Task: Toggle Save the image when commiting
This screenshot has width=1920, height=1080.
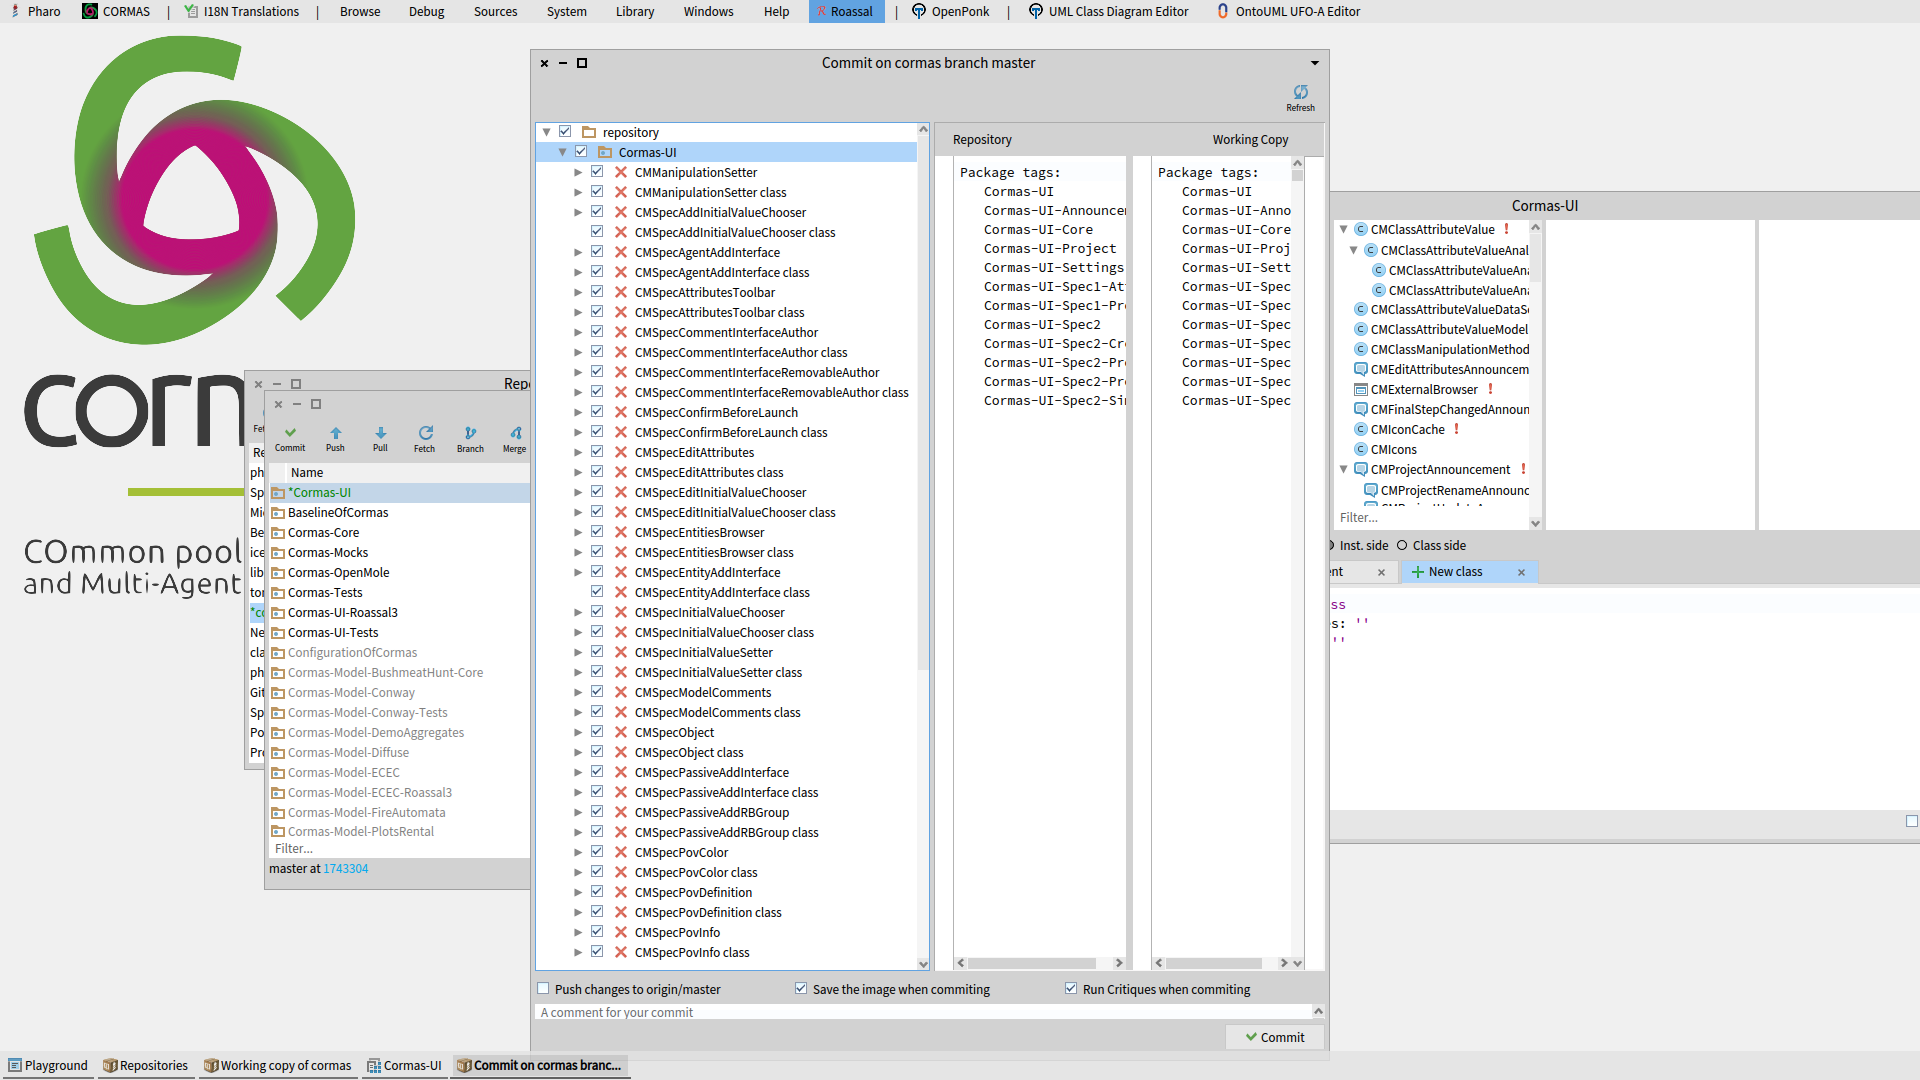Action: [x=801, y=988]
